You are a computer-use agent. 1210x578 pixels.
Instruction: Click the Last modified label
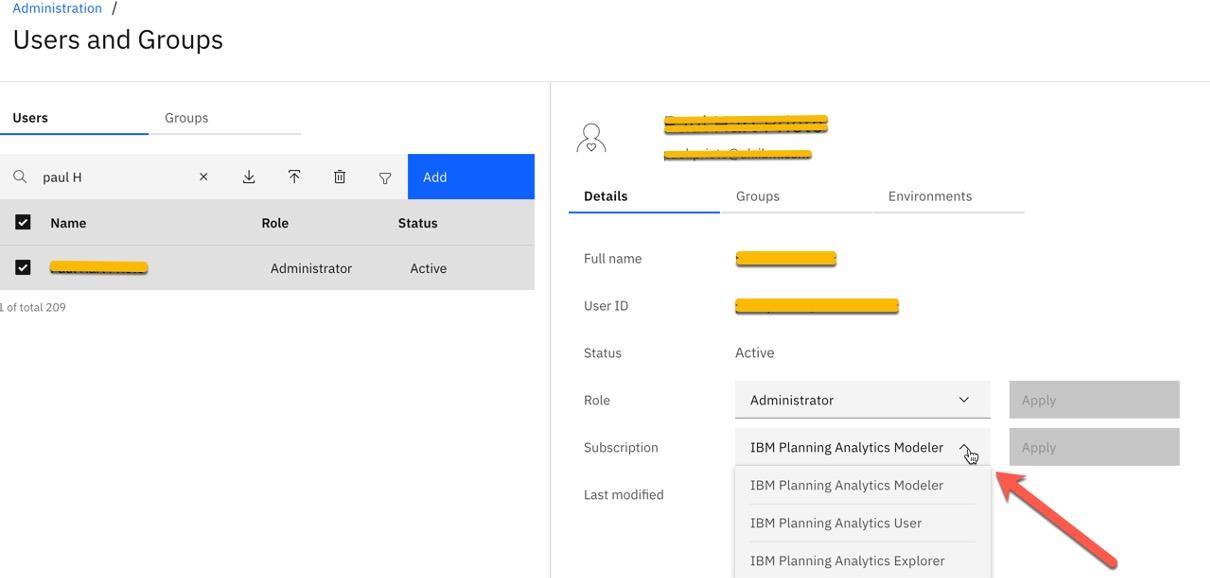click(x=624, y=494)
